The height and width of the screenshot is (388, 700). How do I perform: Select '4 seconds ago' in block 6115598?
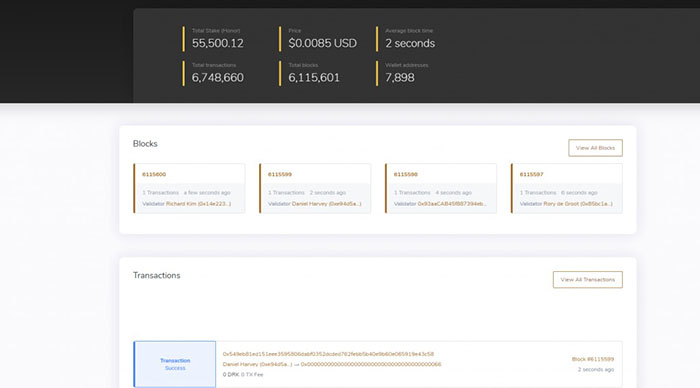454,192
